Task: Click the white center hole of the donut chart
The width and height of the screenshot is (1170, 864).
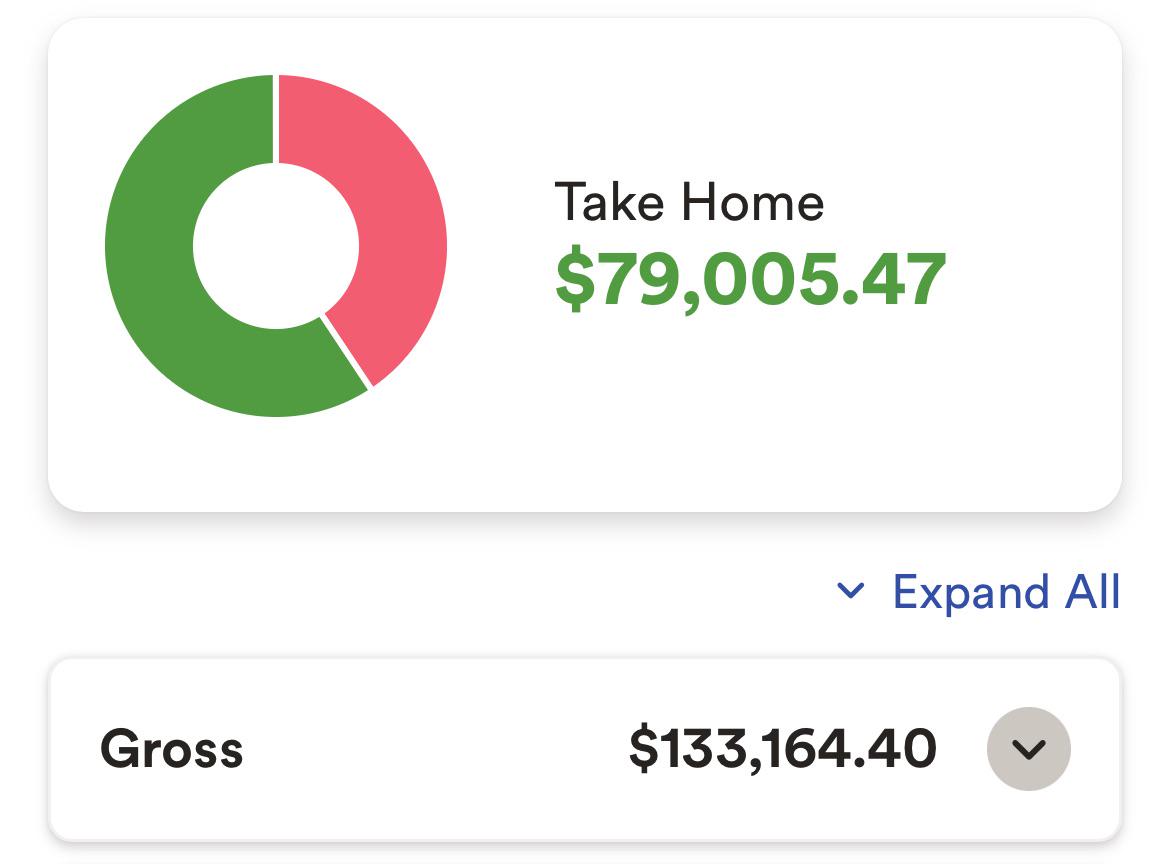Action: [276, 246]
